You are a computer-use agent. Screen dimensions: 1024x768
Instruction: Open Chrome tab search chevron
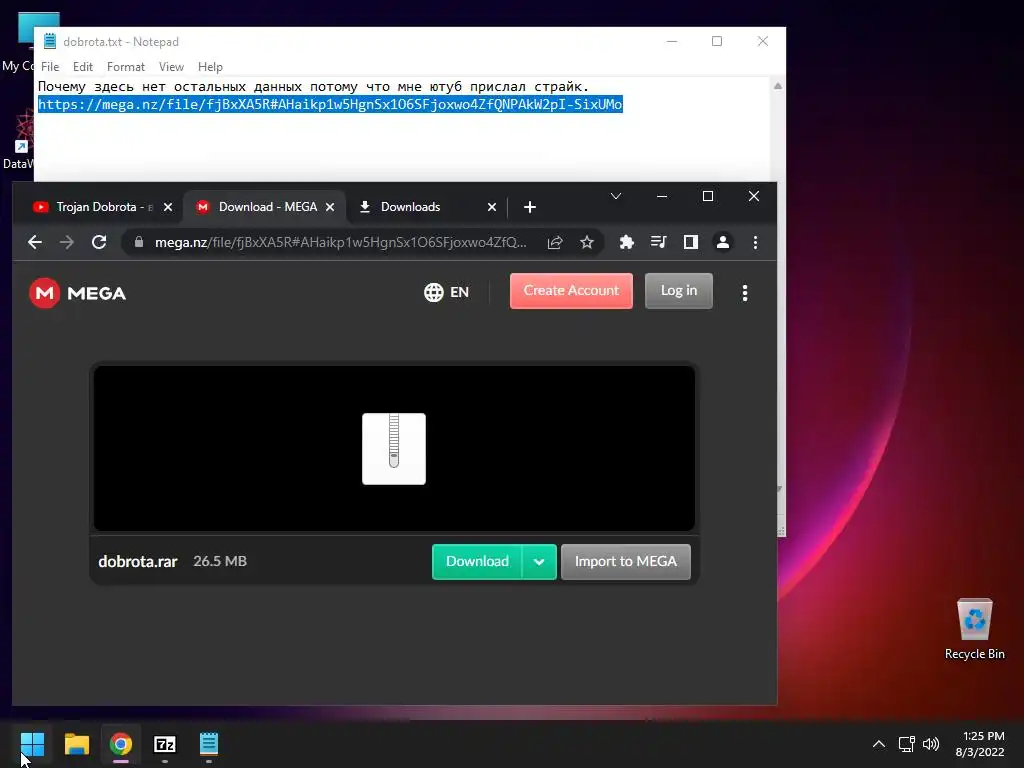tap(615, 196)
